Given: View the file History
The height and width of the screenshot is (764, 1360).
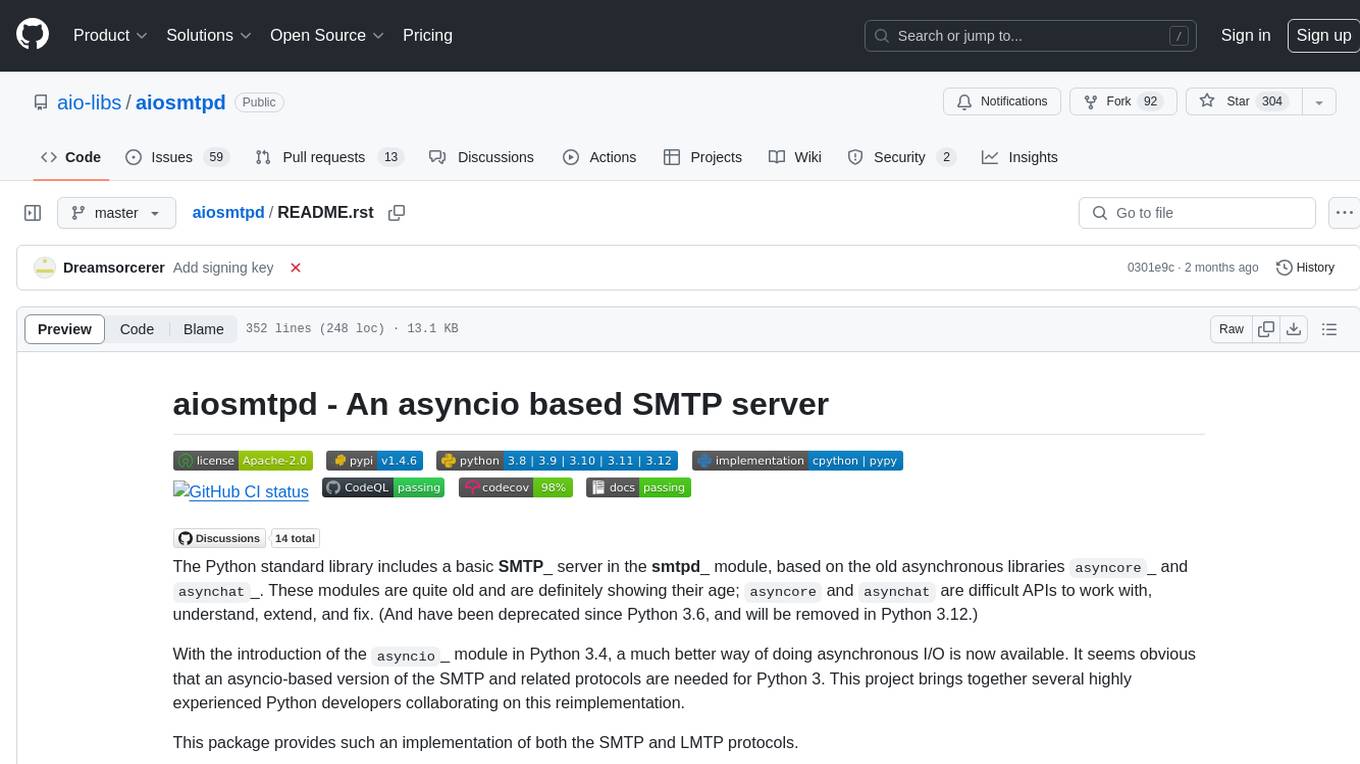Looking at the screenshot, I should click(x=1306, y=268).
